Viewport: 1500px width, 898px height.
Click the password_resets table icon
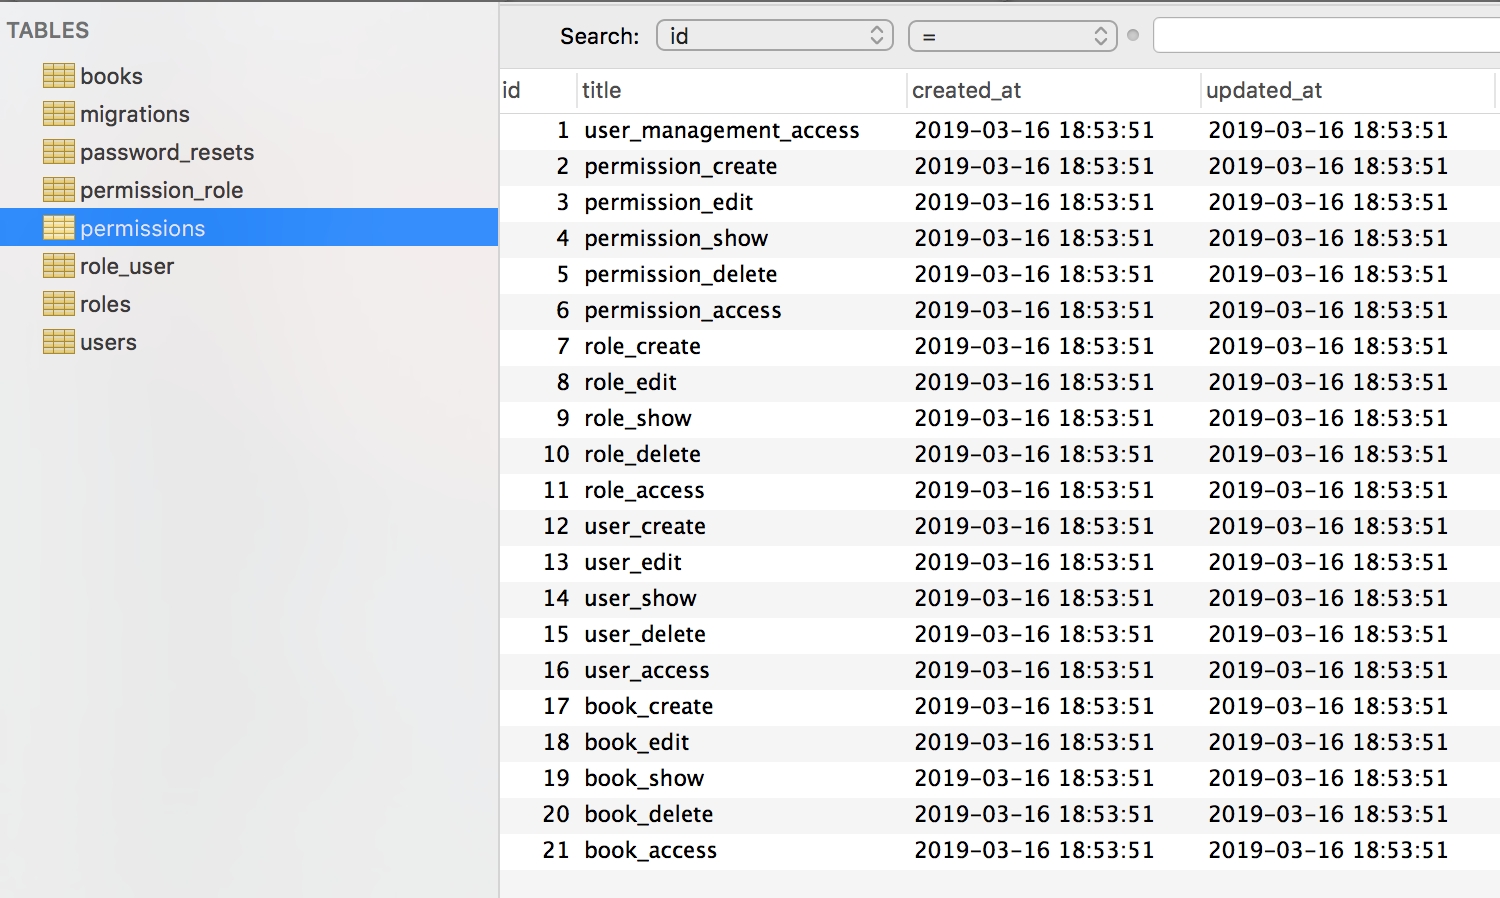(x=59, y=152)
